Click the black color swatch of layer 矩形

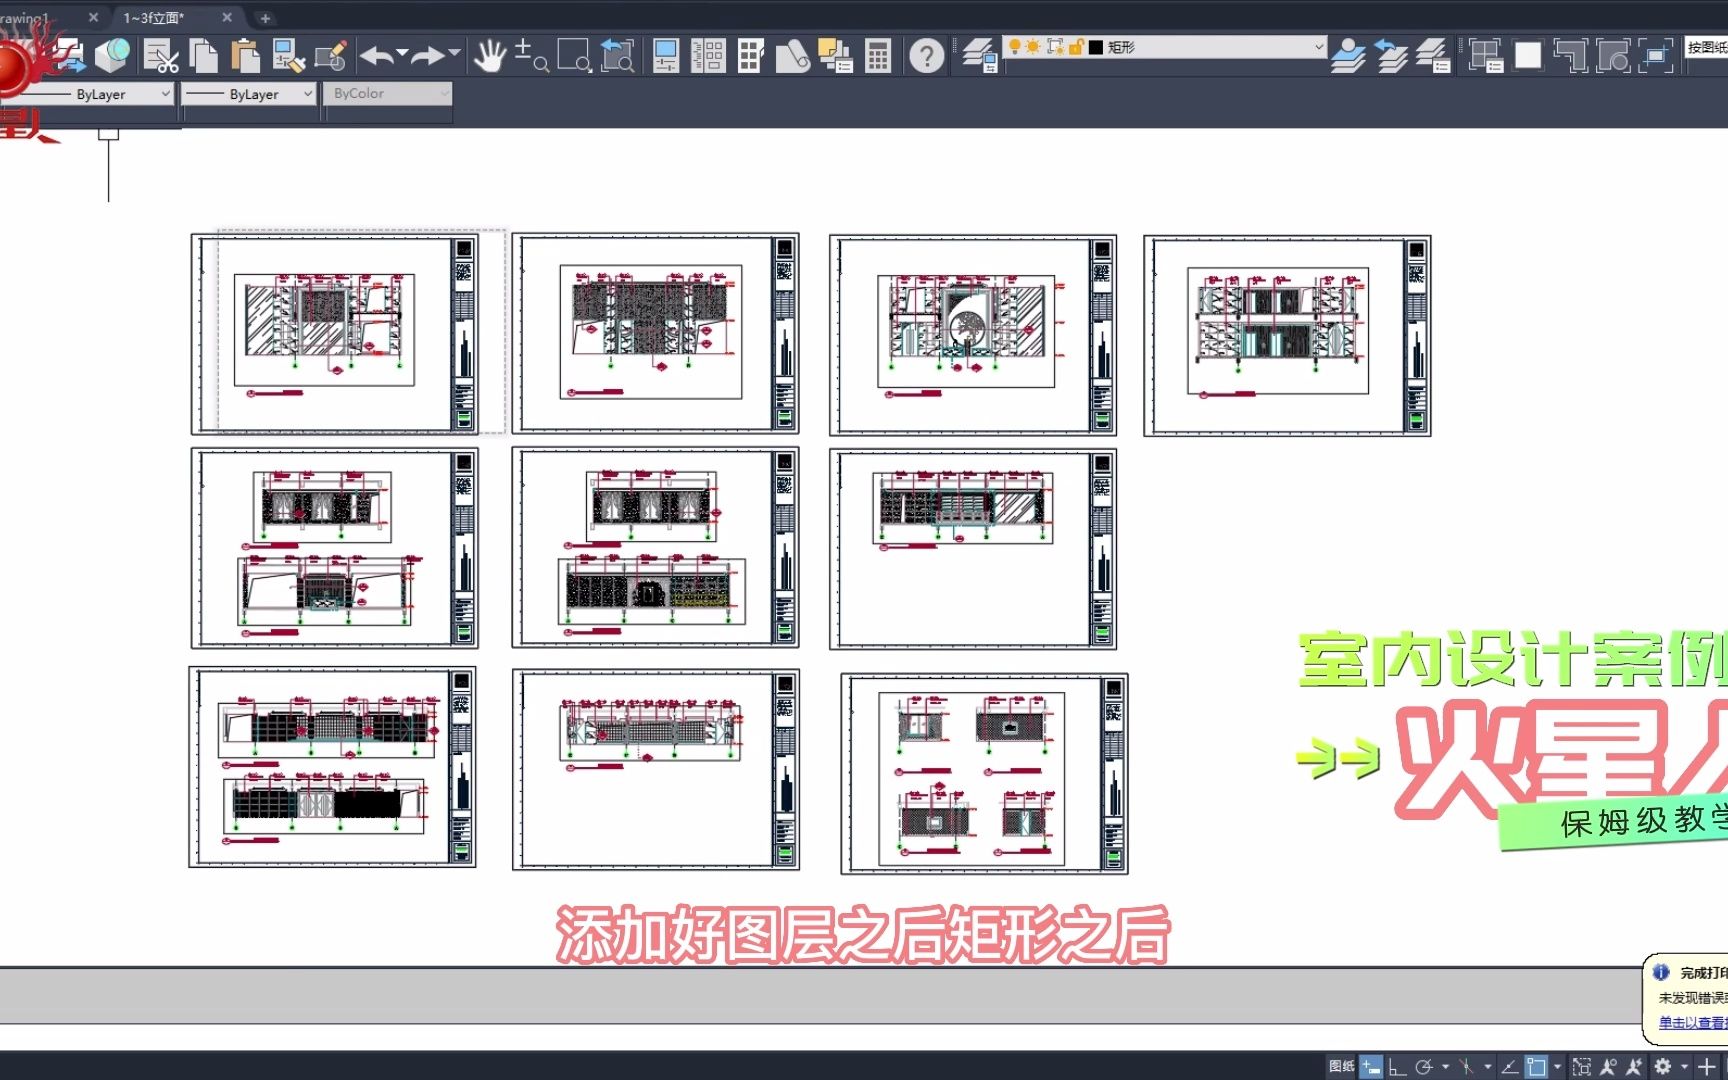(x=1096, y=47)
